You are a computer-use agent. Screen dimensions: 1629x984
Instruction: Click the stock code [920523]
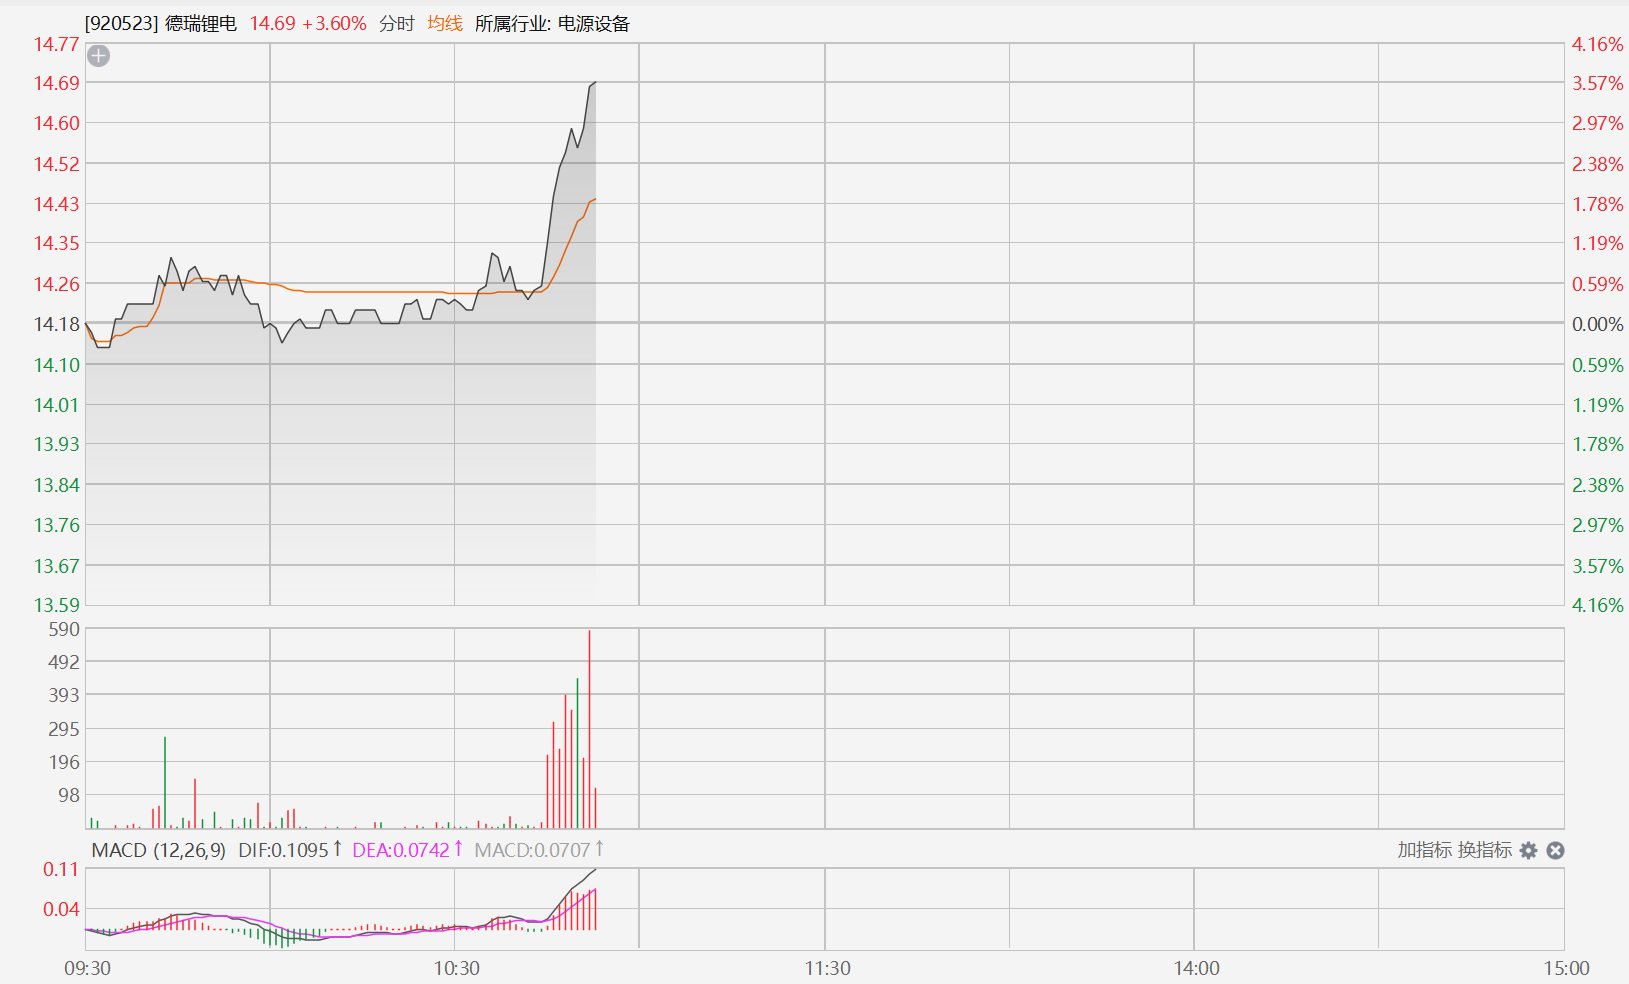[121, 23]
